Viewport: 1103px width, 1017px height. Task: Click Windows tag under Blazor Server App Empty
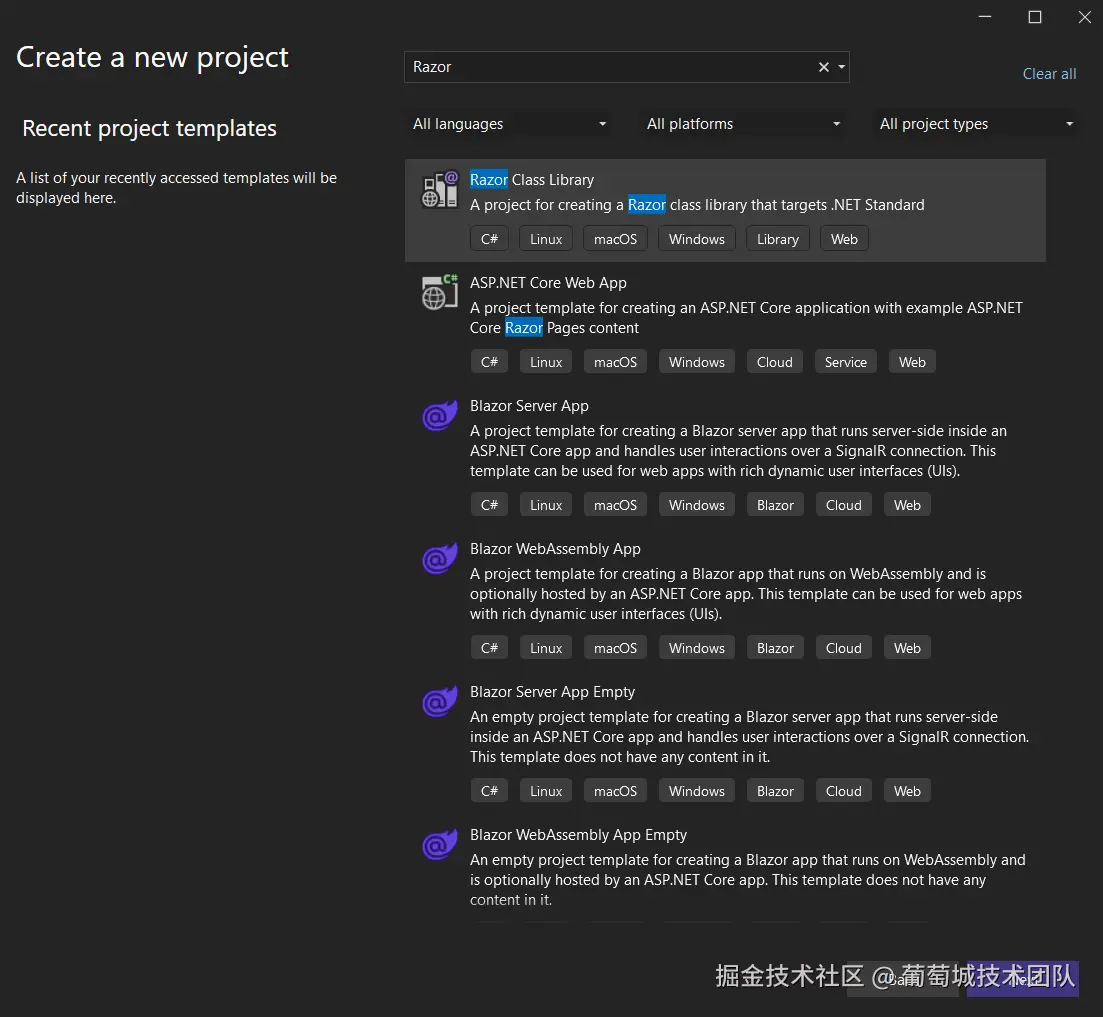[696, 791]
